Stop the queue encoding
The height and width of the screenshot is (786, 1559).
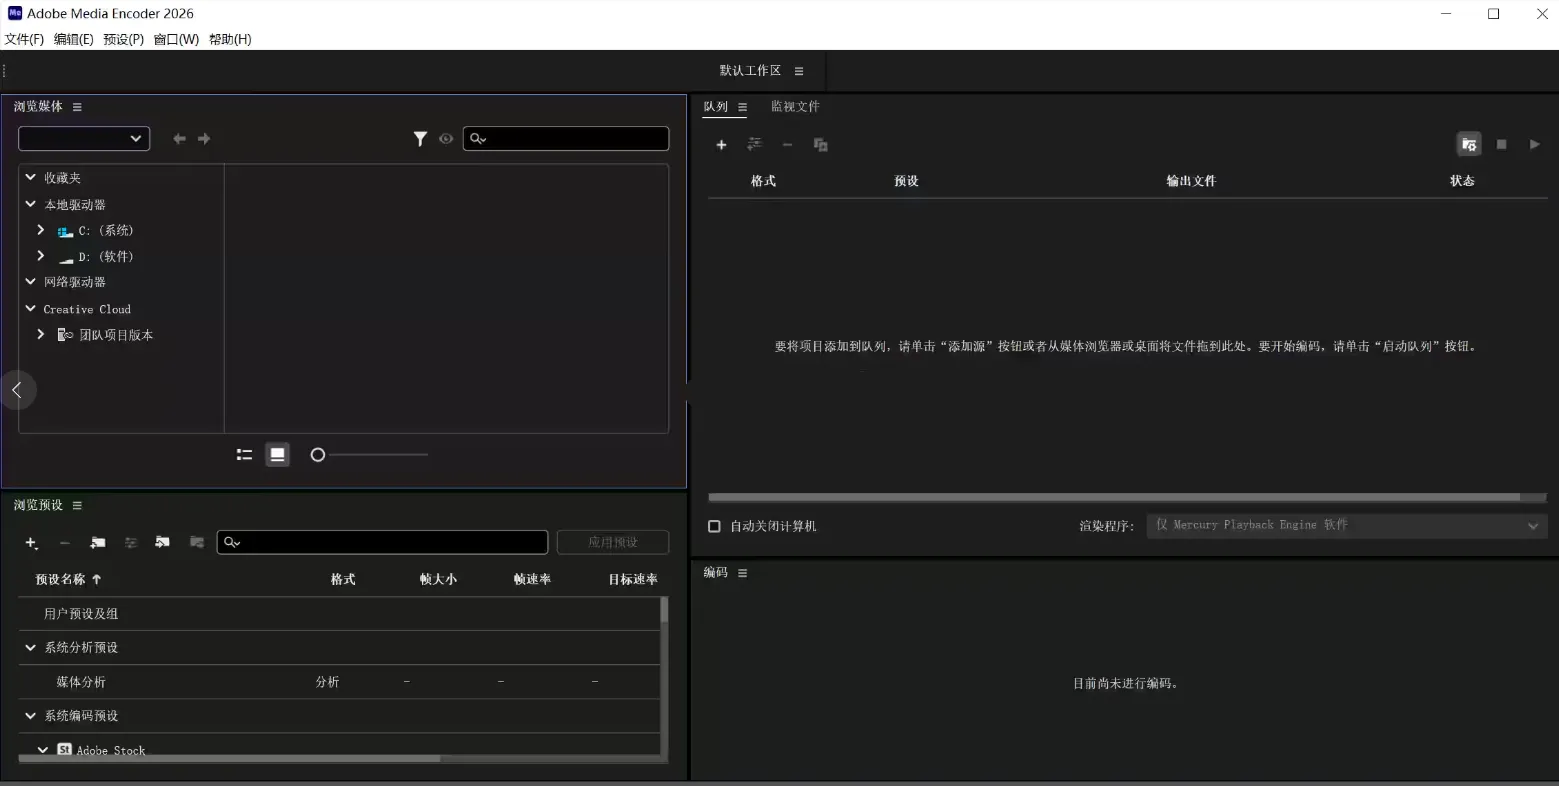tap(1501, 144)
